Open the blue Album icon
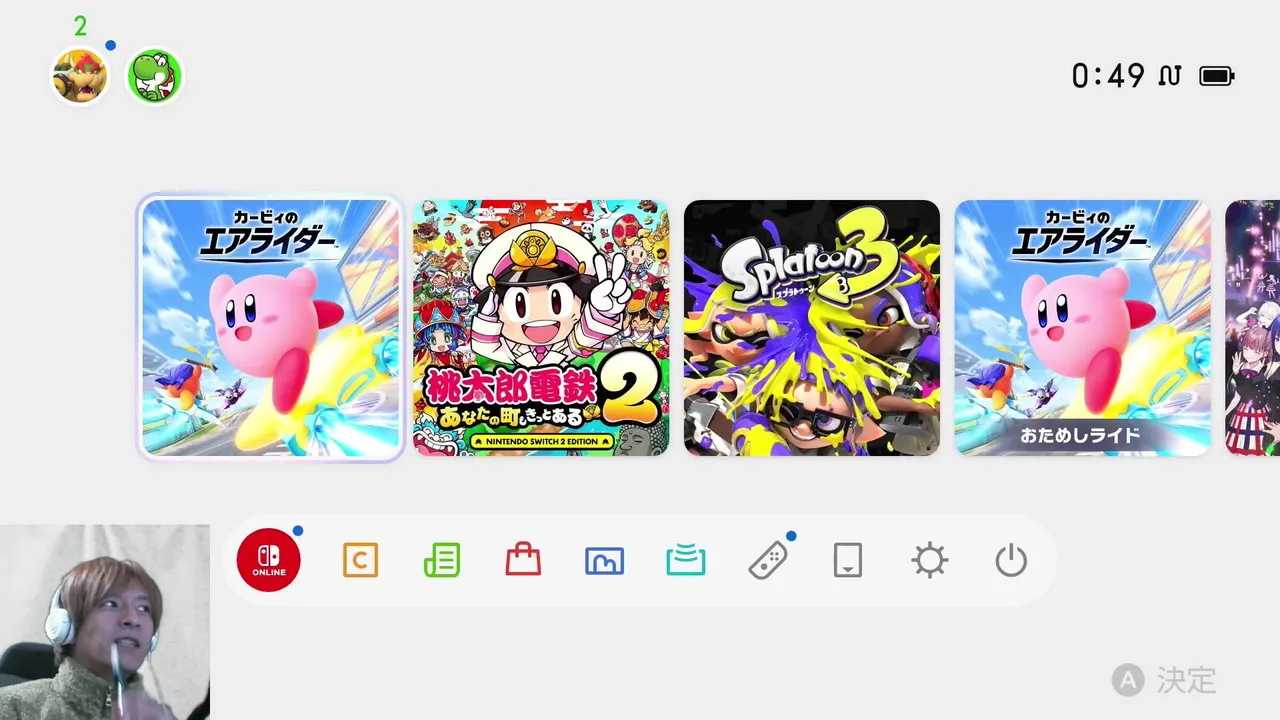Image resolution: width=1280 pixels, height=720 pixels. click(x=604, y=561)
